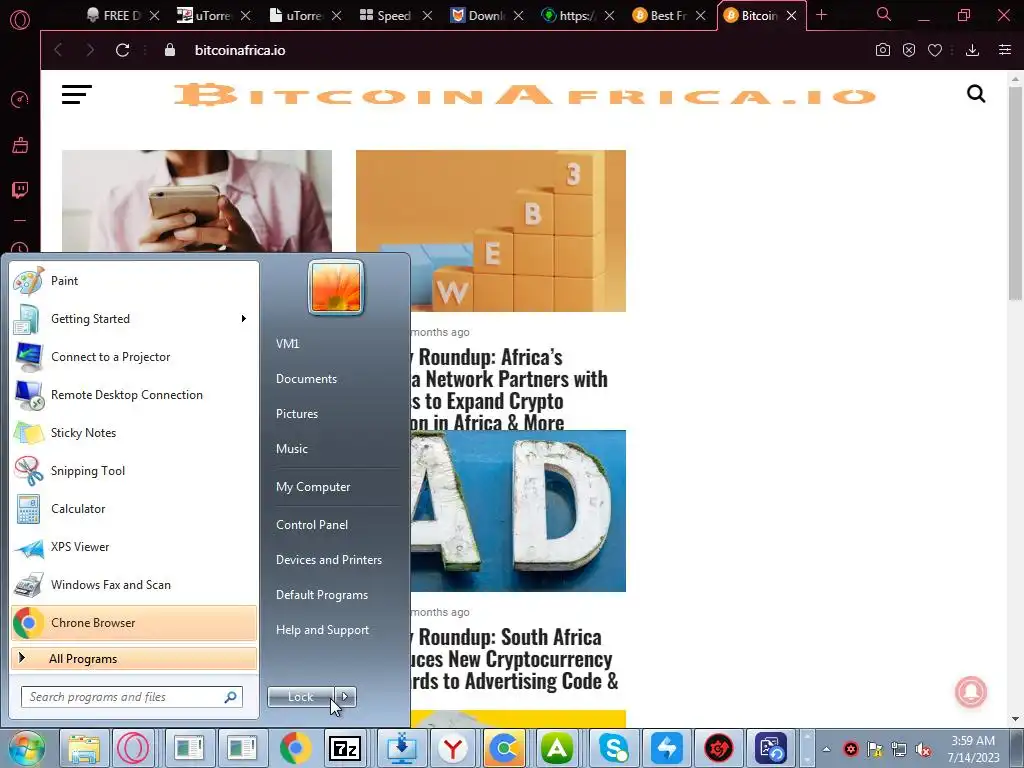The width and height of the screenshot is (1024, 768).
Task: Open Getting Started in Start menu
Action: [134, 319]
